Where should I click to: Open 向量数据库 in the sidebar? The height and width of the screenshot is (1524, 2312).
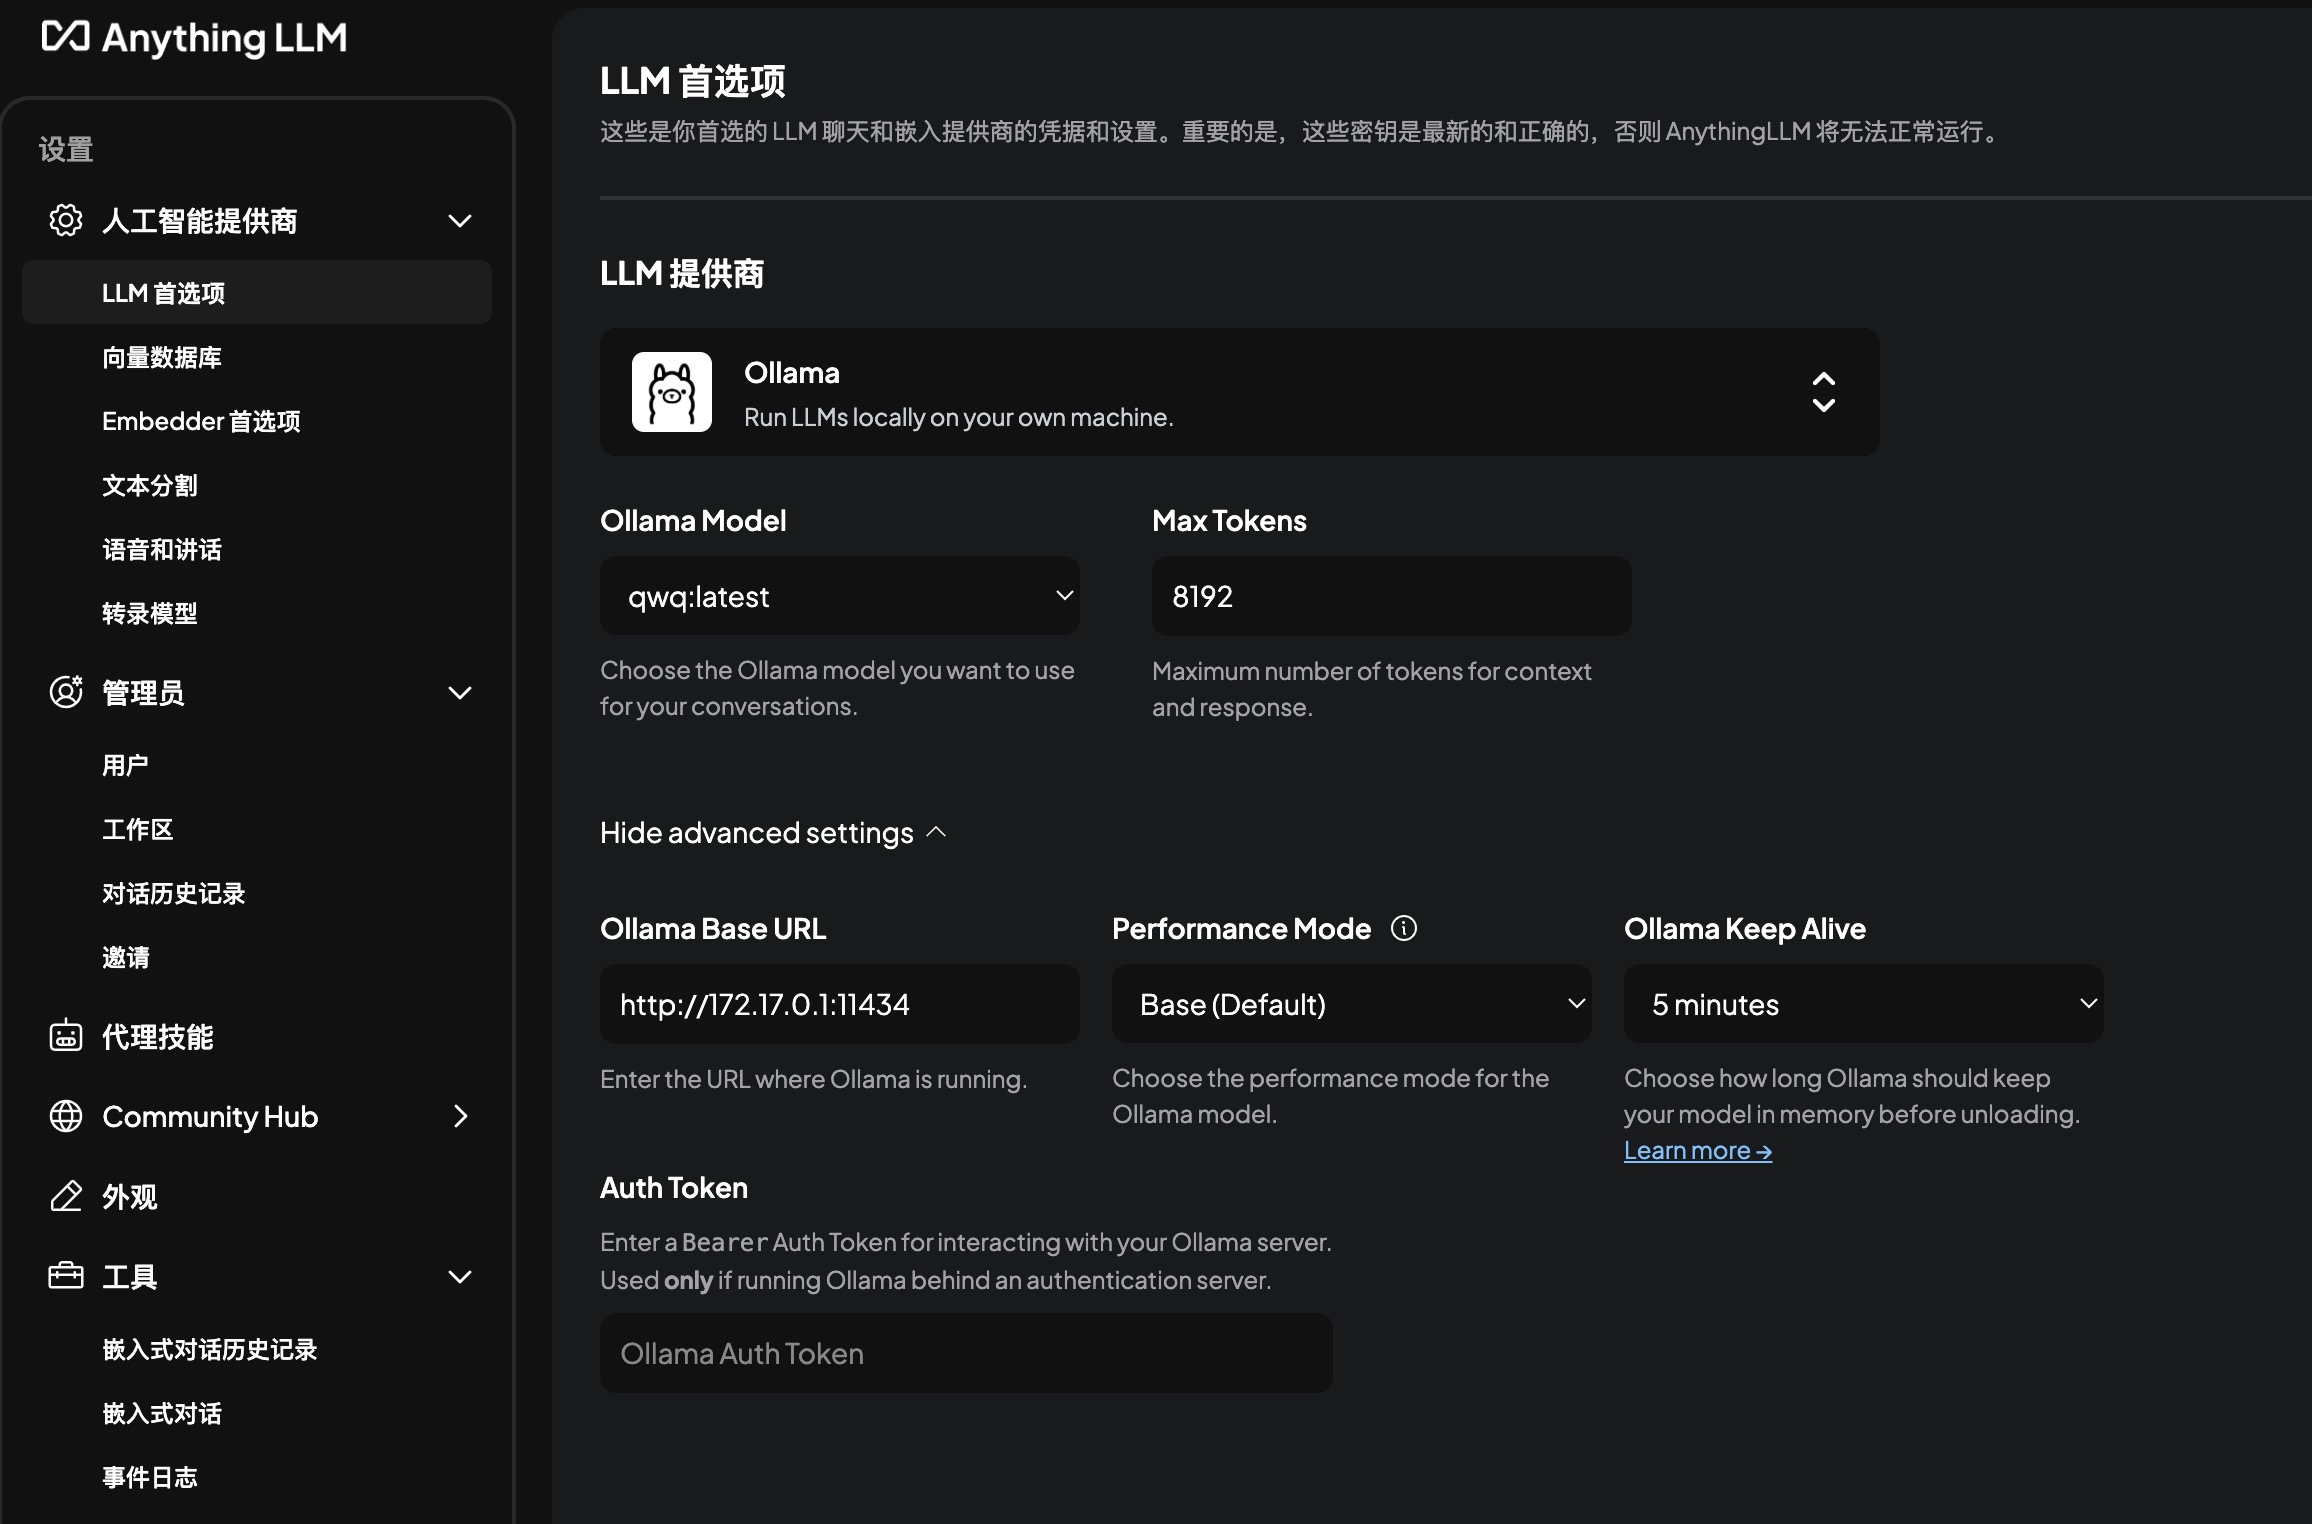pyautogui.click(x=162, y=357)
